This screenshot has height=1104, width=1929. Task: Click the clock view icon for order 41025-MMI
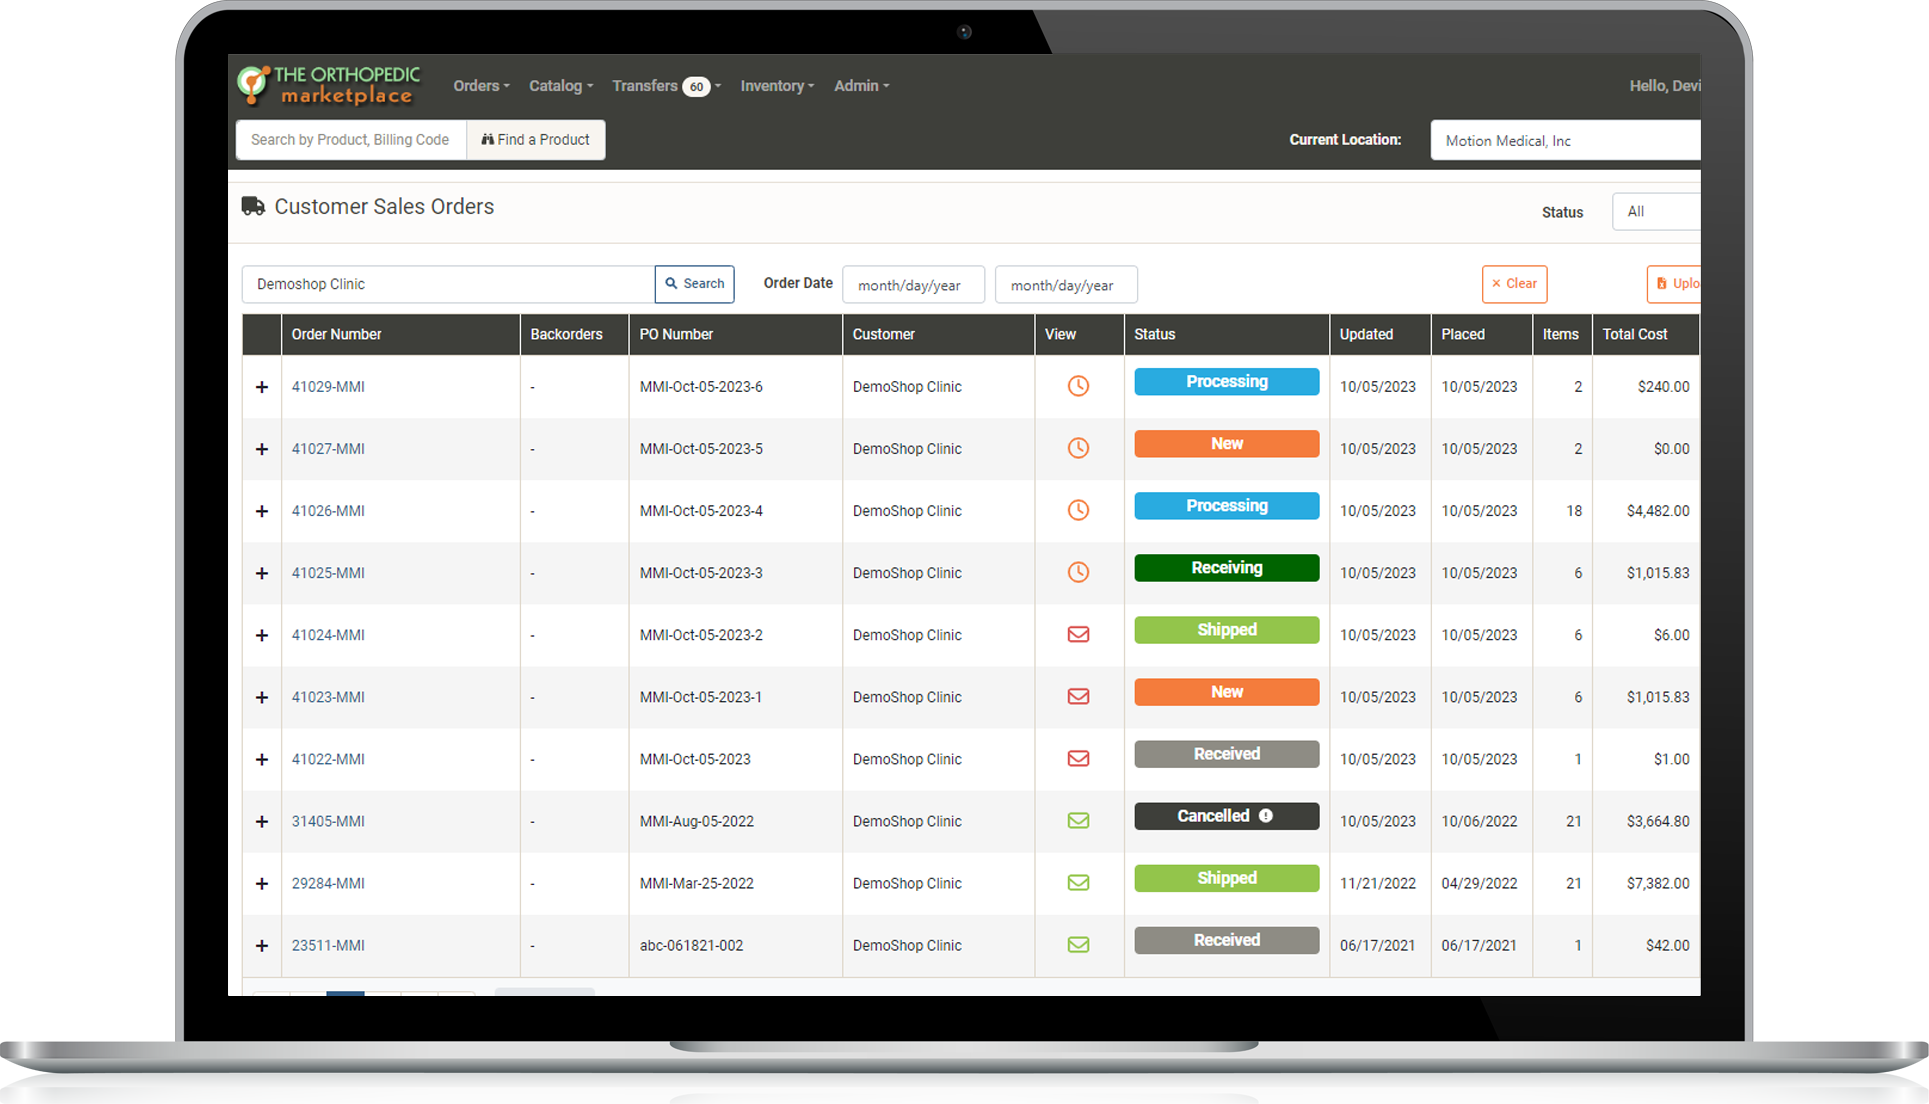click(x=1078, y=572)
